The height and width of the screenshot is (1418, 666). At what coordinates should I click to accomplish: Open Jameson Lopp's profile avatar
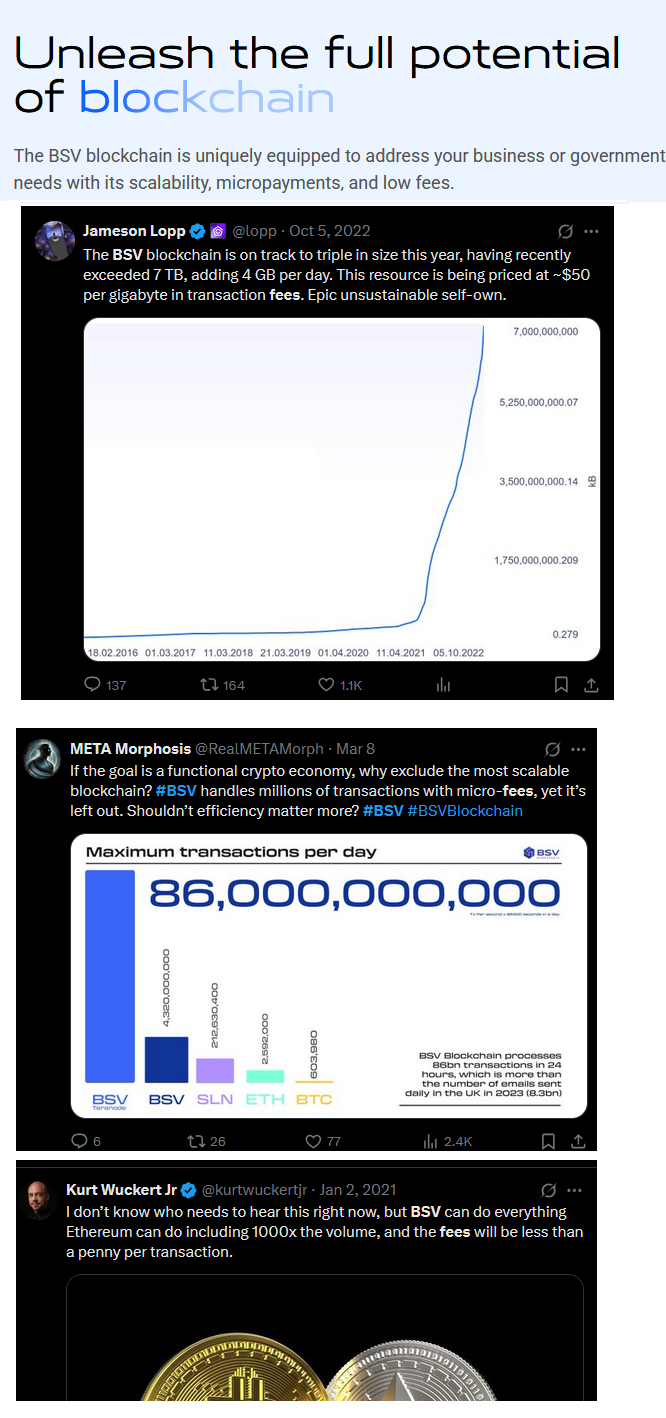pyautogui.click(x=53, y=240)
